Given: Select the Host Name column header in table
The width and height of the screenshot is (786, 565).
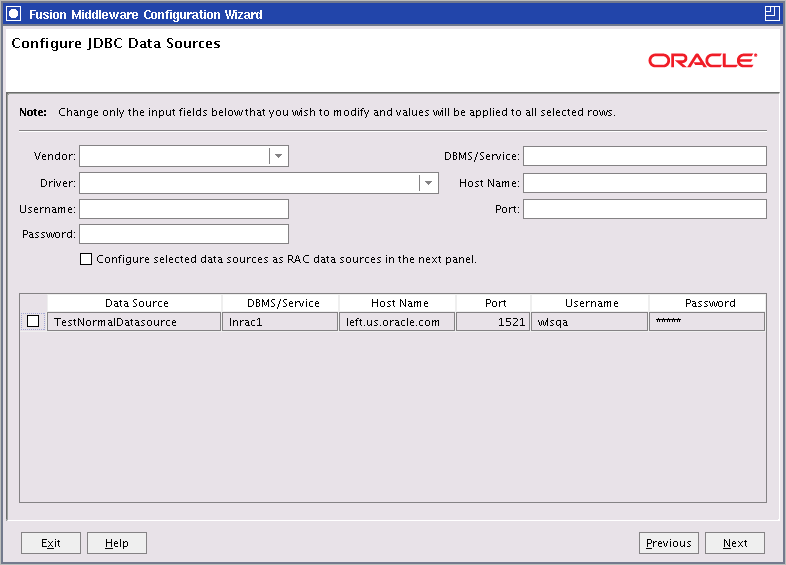Looking at the screenshot, I should 398,303.
